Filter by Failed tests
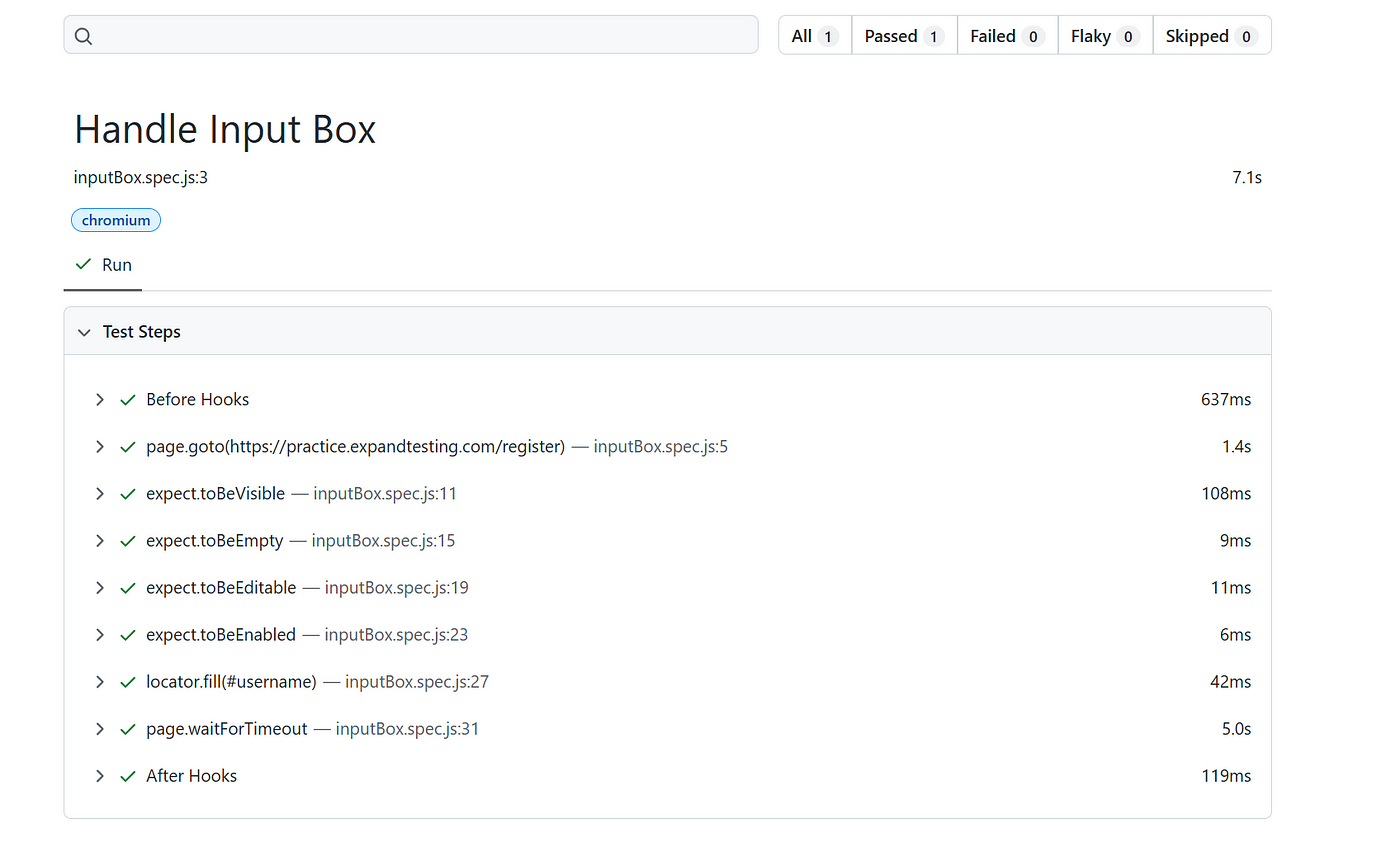 click(x=1007, y=36)
